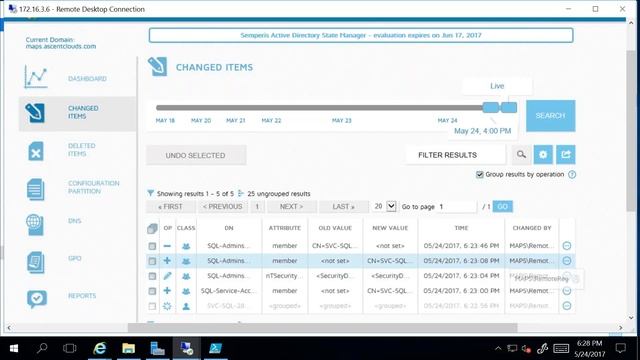Check the SQL-Service-Acc row checkbox
This screenshot has height=360, width=640.
pyautogui.click(x=152, y=291)
